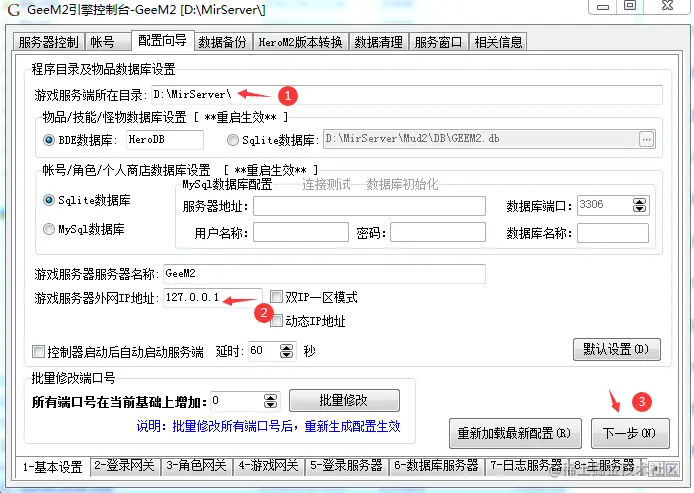
Task: Click the 游戏服务端所在目录 path field
Action: click(x=406, y=95)
